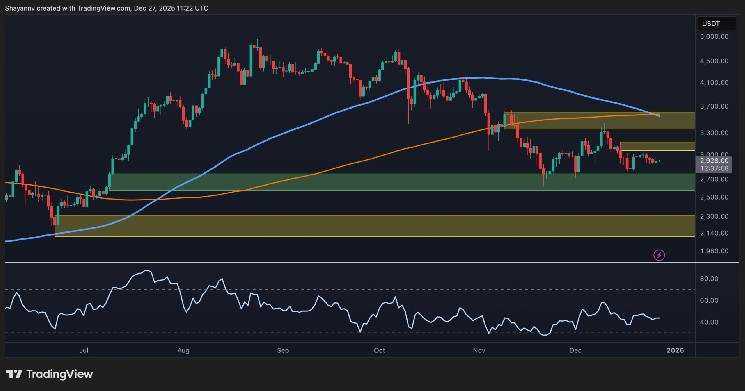Screen dimensions: 745x391
Task: Click the 2,300.00 price axis label
Action: [714, 216]
